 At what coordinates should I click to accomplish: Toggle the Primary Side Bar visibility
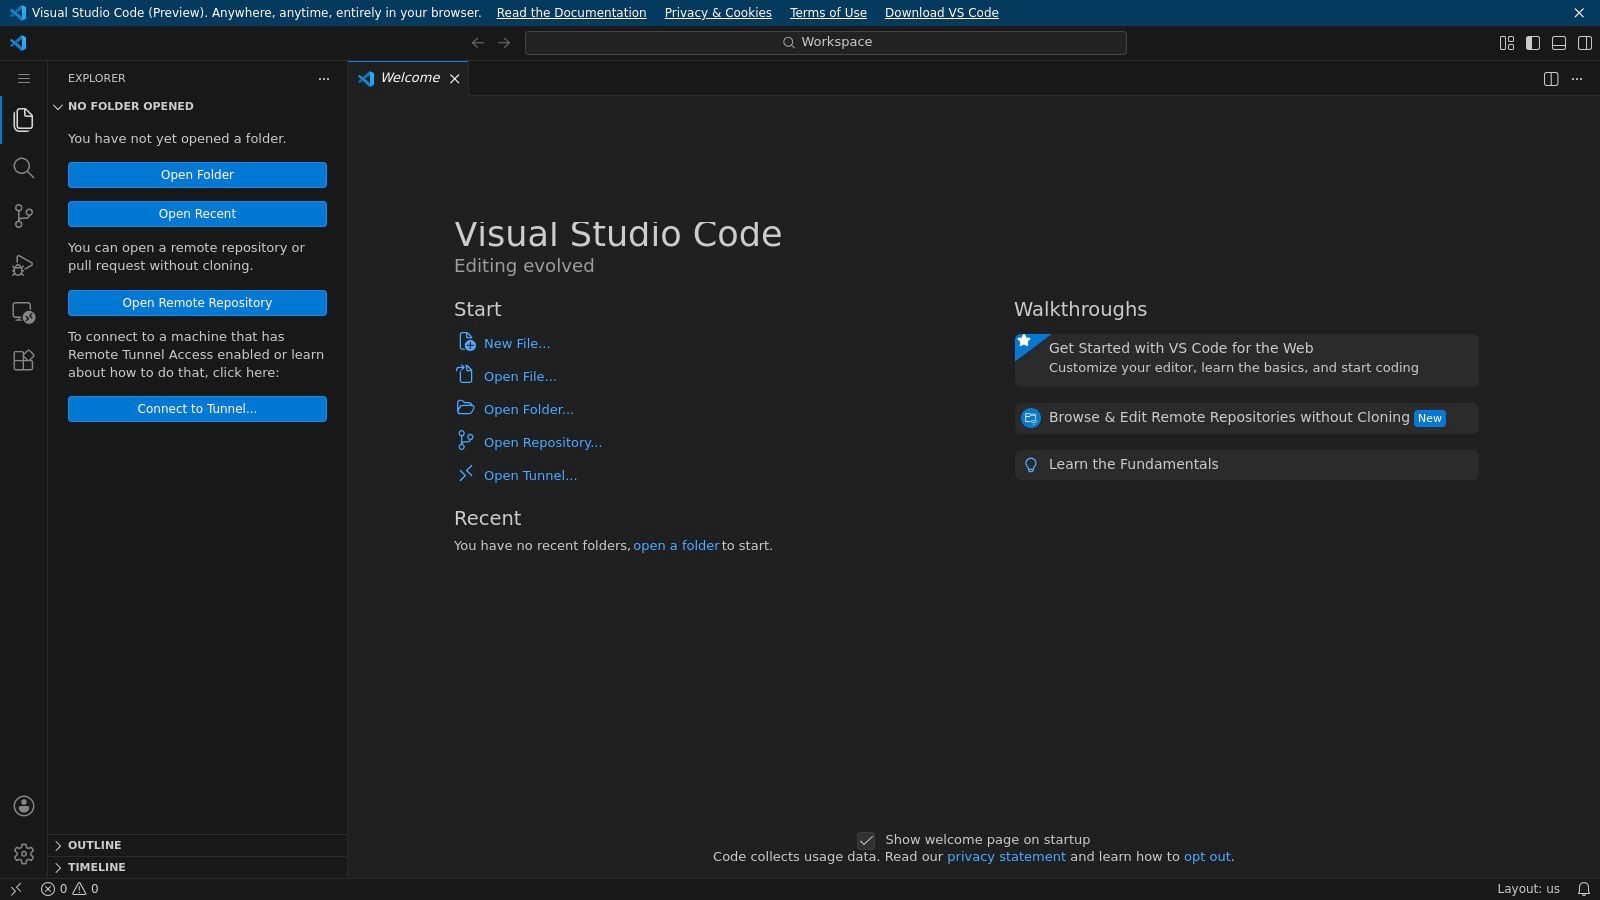[x=1532, y=43]
